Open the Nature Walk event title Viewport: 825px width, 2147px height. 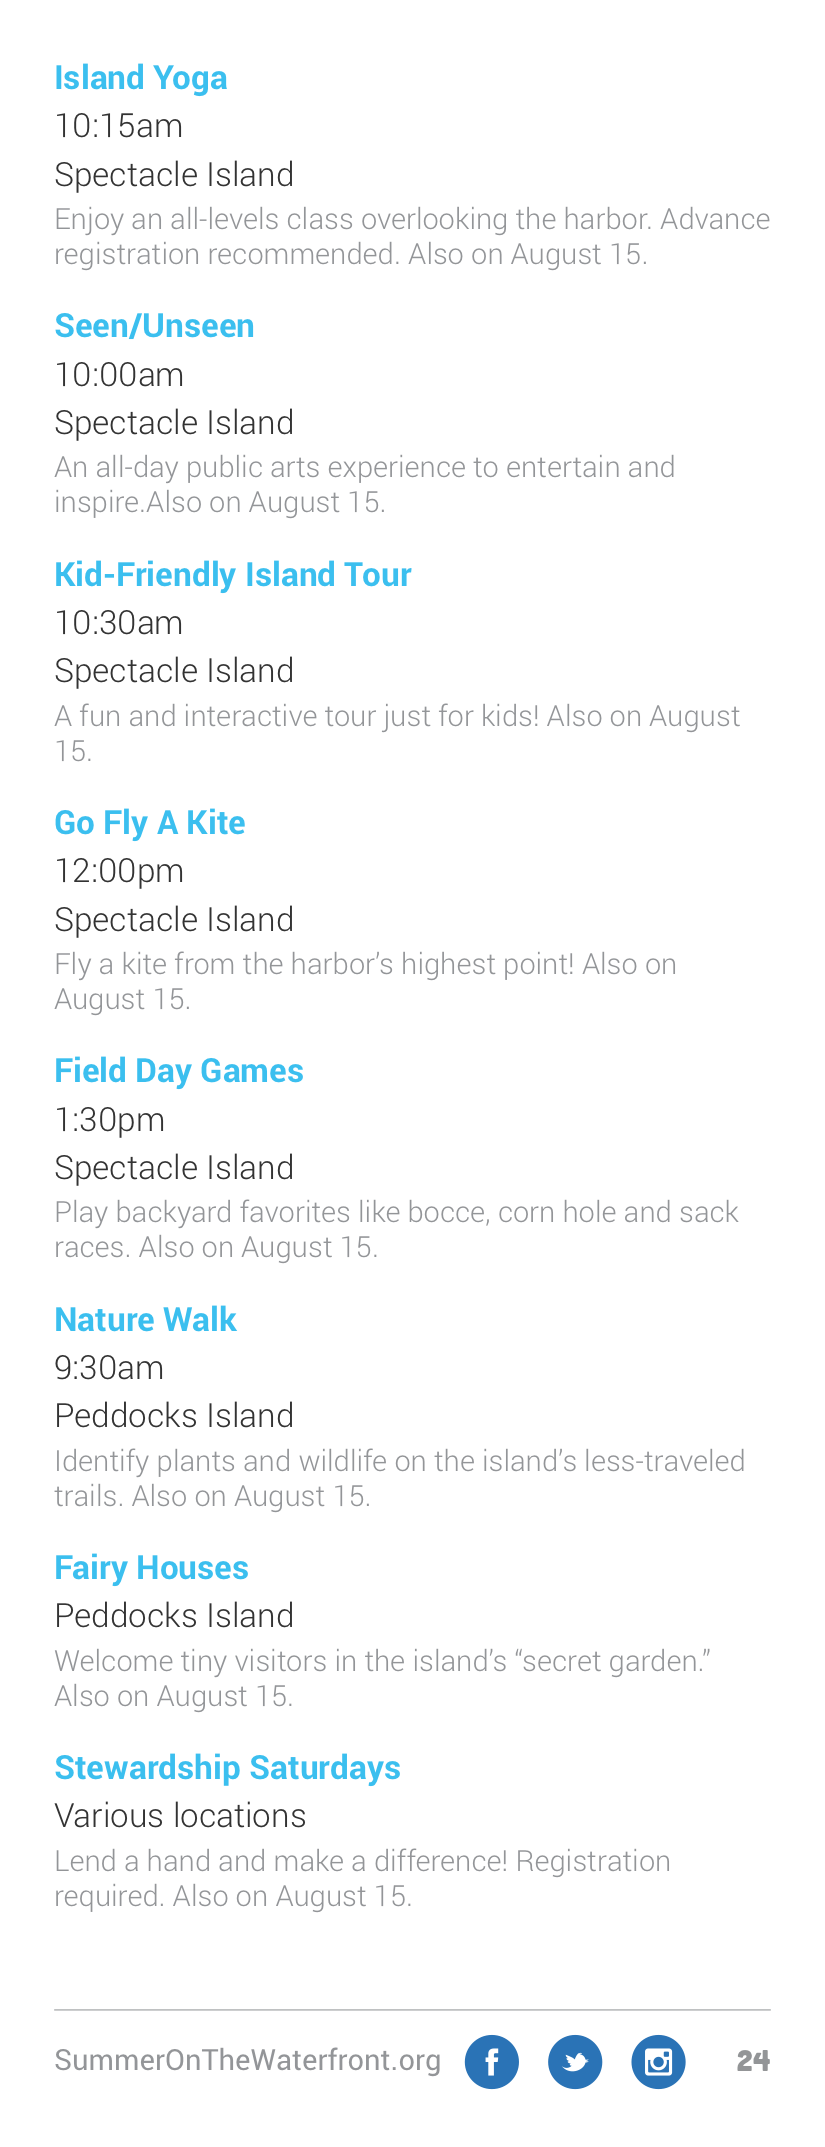pyautogui.click(x=145, y=1319)
